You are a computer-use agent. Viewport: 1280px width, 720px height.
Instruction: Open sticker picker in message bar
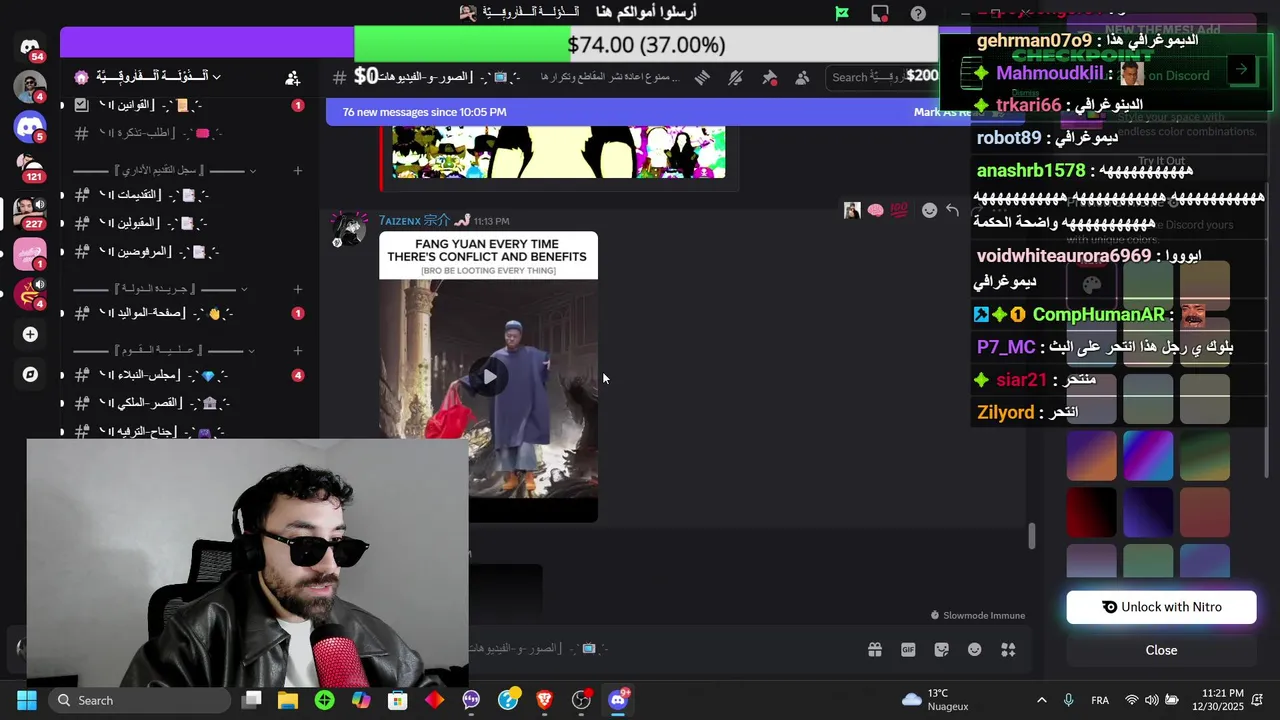942,650
